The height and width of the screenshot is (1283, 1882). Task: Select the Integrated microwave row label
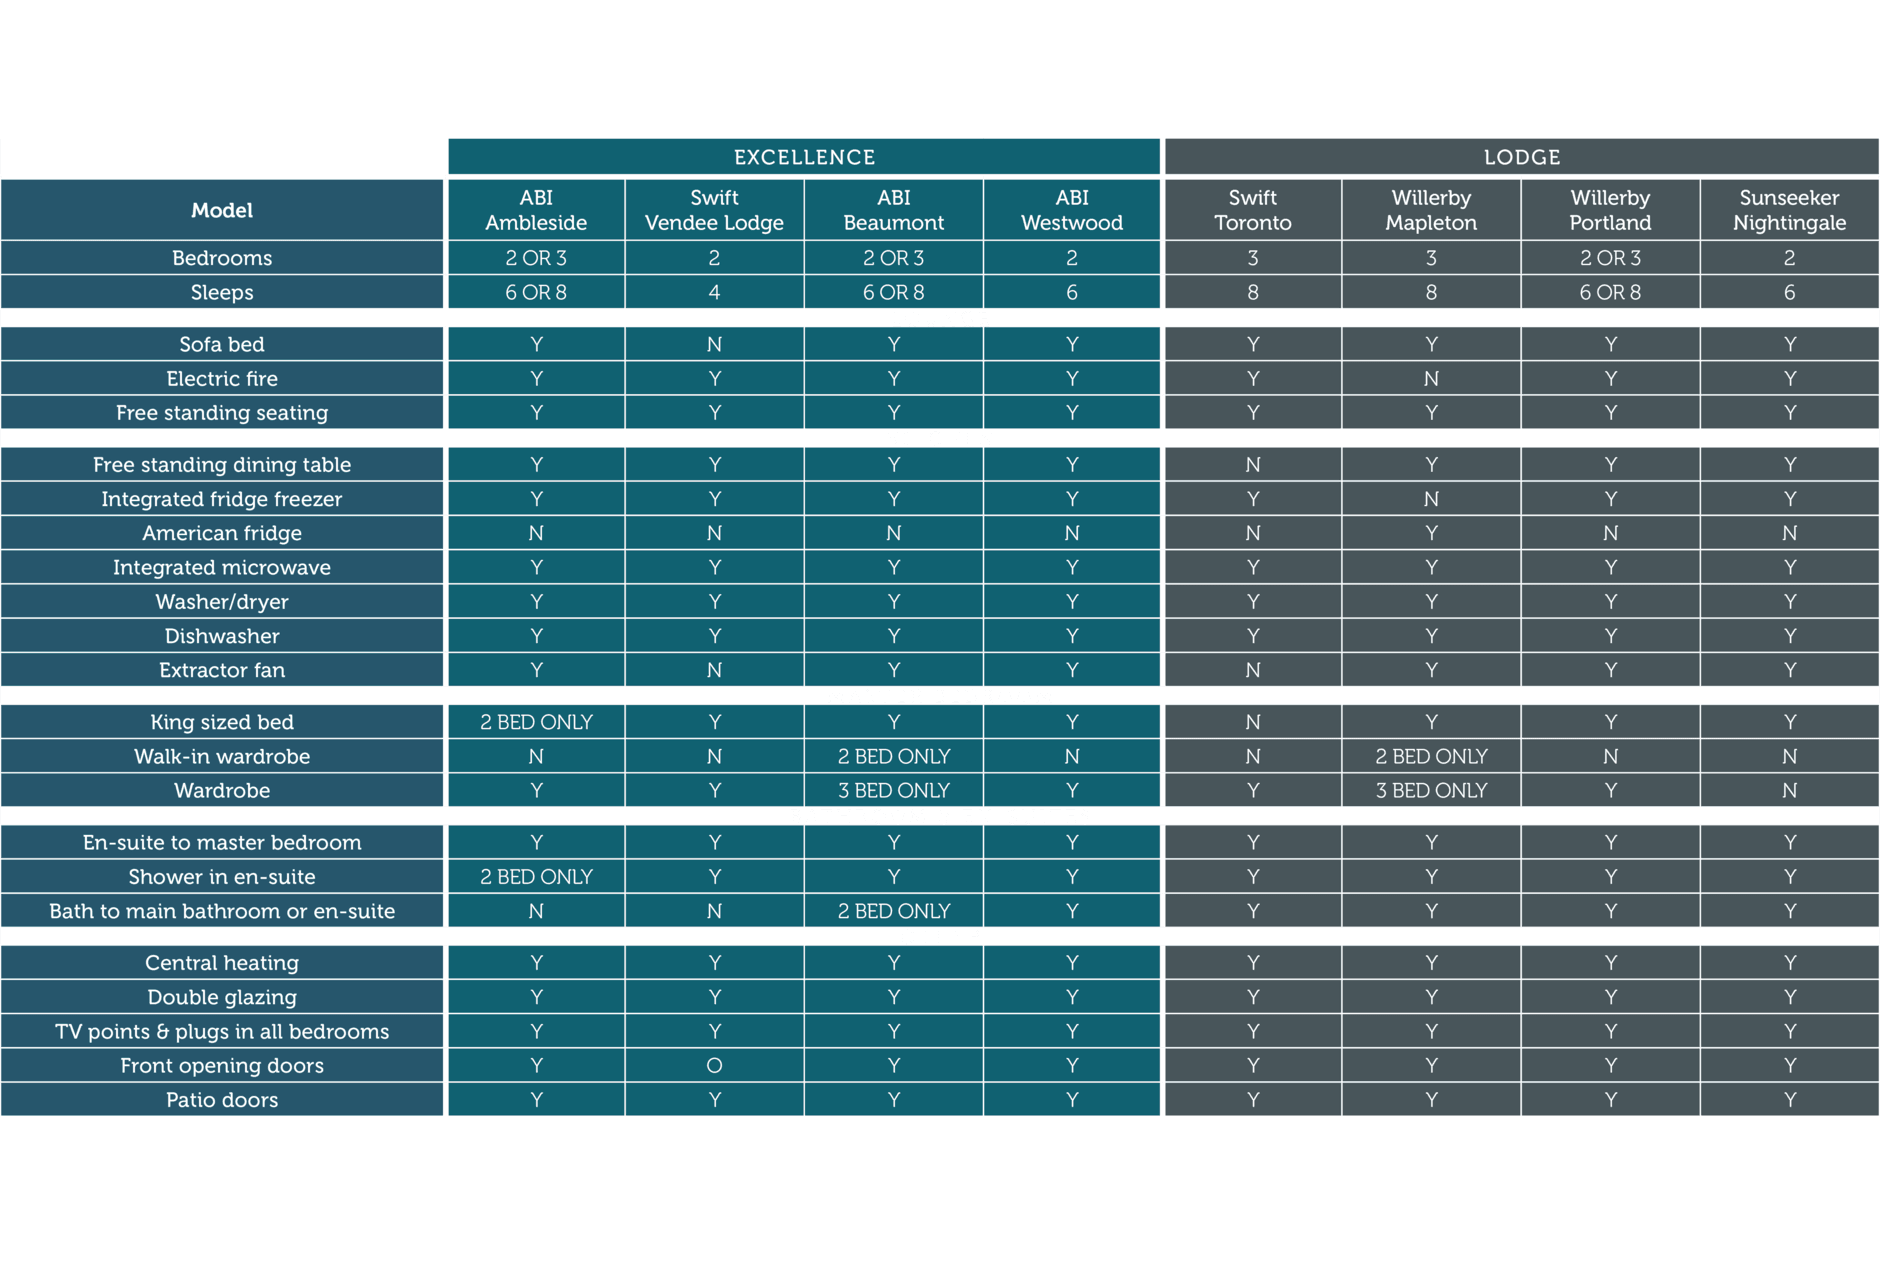coord(222,567)
